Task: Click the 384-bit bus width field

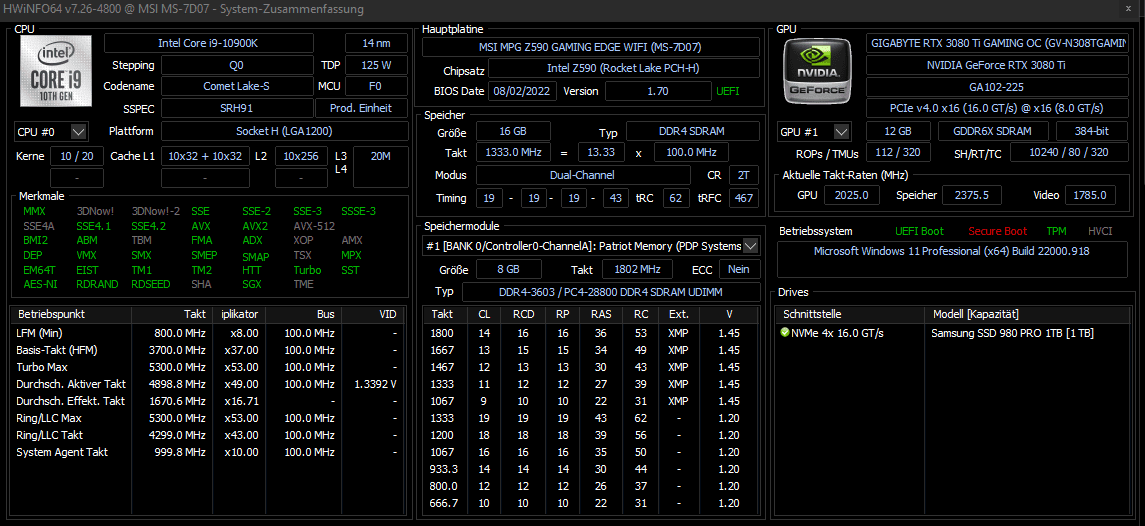Action: click(1092, 132)
